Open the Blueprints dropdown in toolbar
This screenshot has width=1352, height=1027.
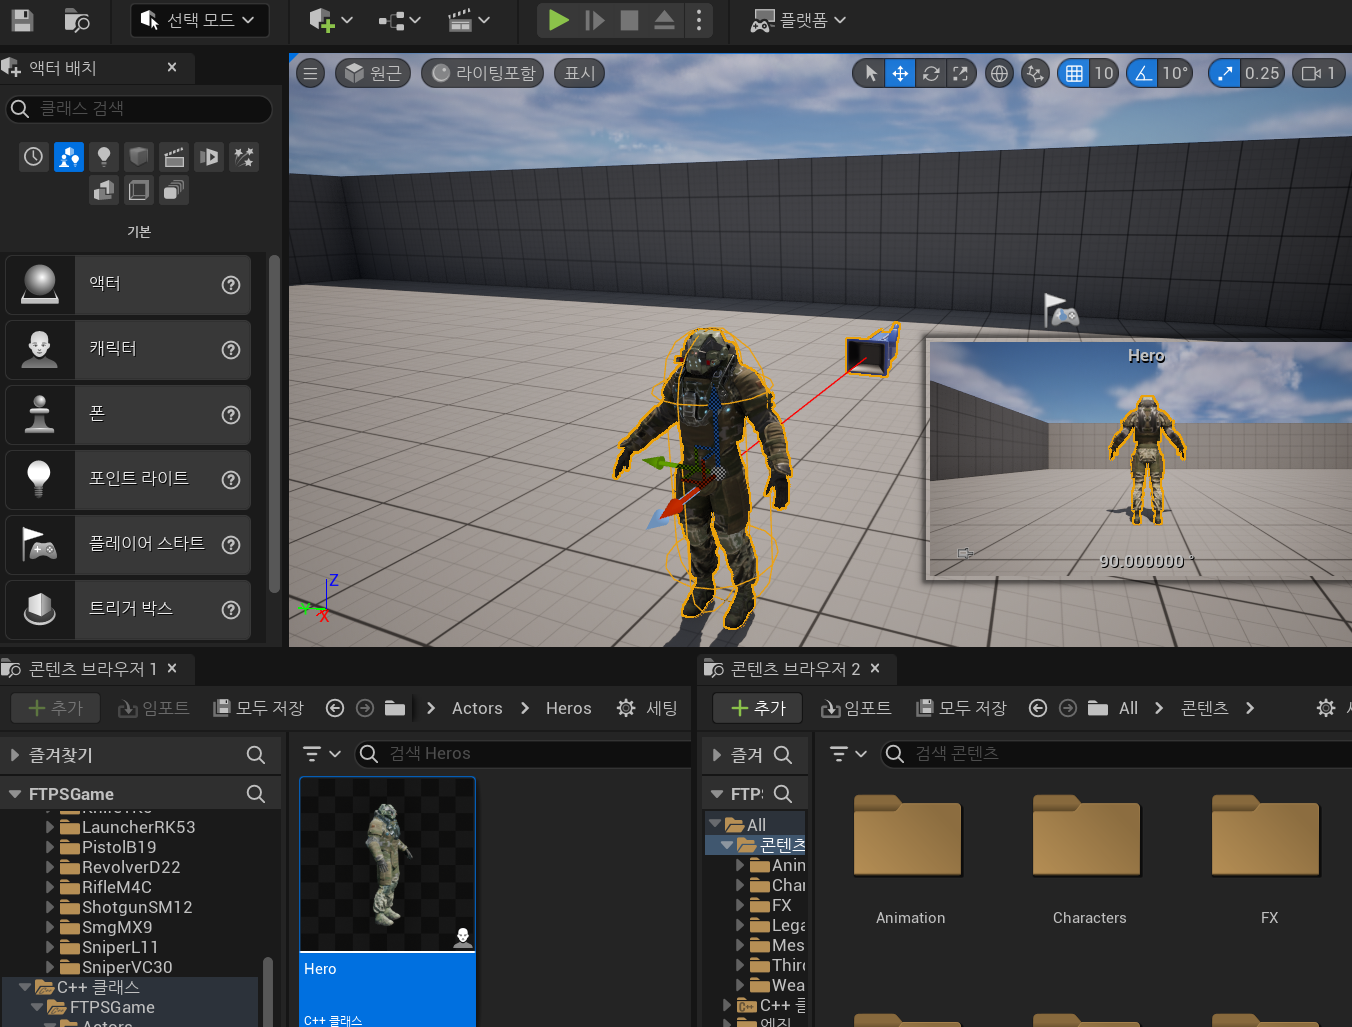point(399,19)
